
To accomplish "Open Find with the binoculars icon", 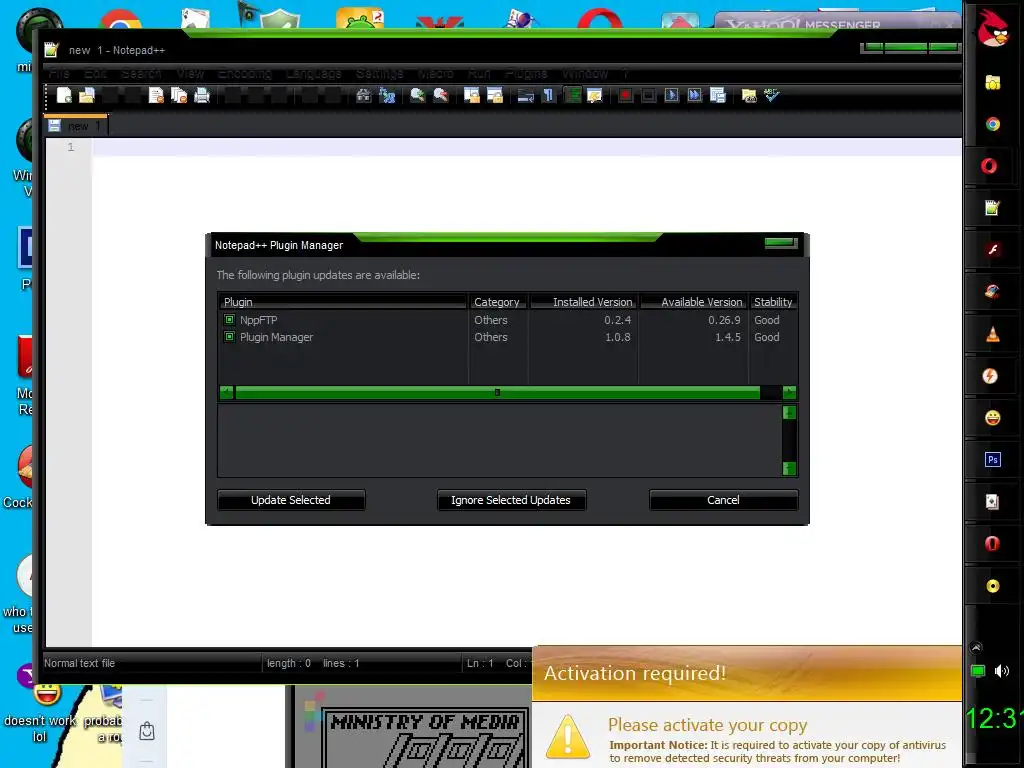I will tap(364, 95).
